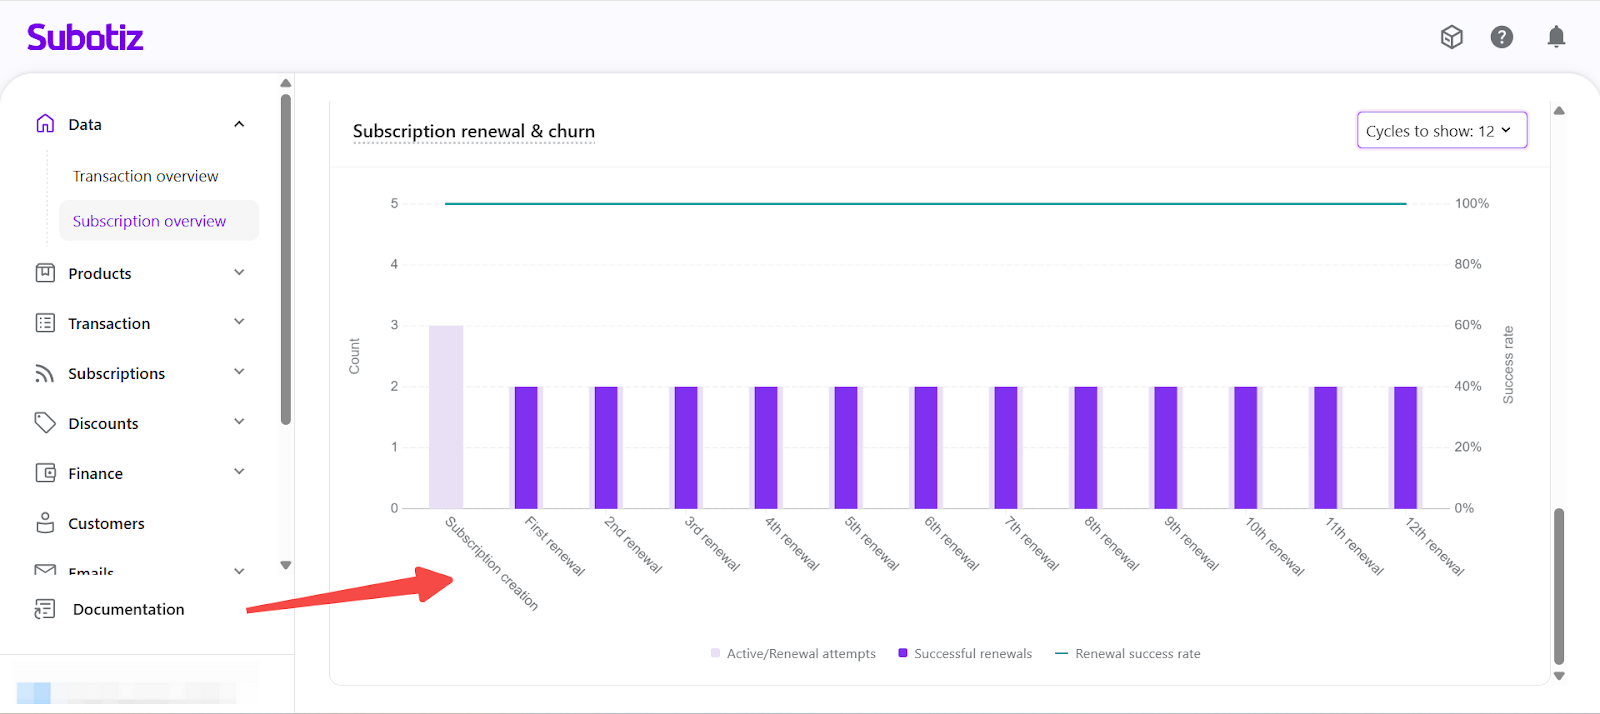Open the Documentation link
The height and width of the screenshot is (714, 1600).
[x=128, y=609]
